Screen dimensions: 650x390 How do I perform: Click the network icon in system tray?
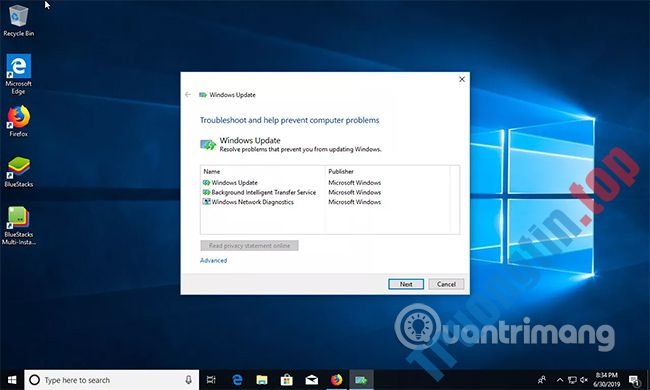click(x=572, y=380)
